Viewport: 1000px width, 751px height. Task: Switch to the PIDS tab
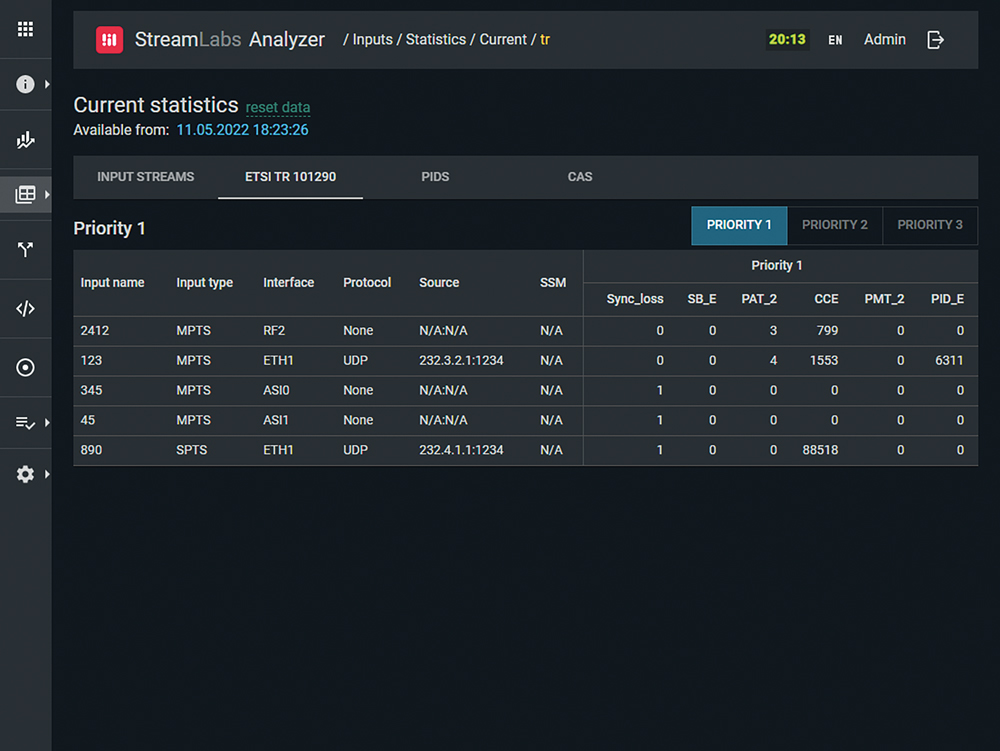[x=435, y=177]
